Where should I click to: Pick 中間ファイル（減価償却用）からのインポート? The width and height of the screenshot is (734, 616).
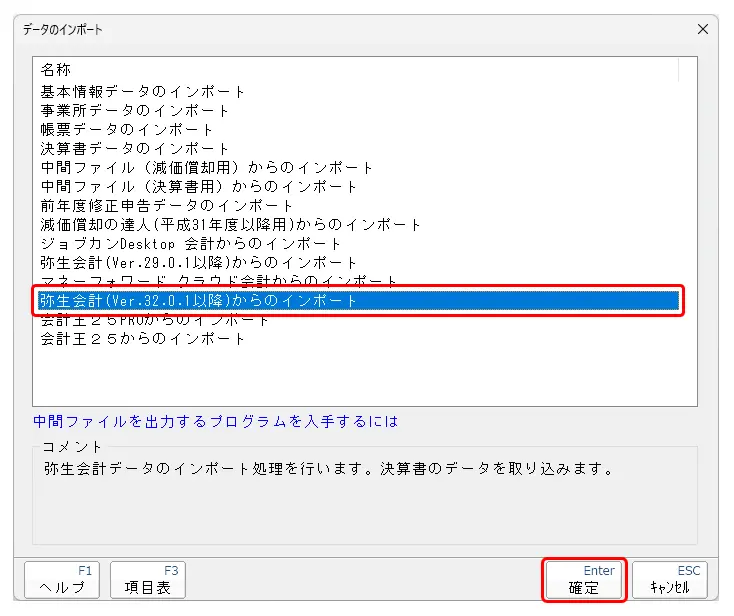click(x=207, y=167)
